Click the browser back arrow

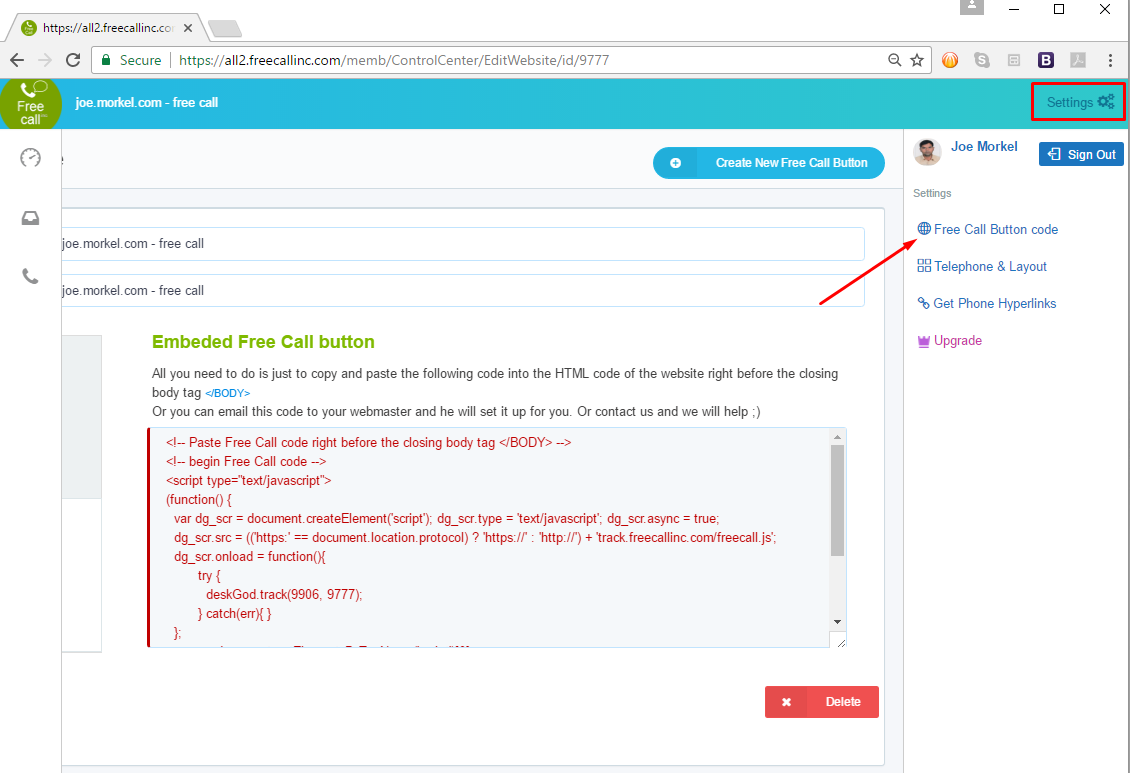tap(17, 61)
